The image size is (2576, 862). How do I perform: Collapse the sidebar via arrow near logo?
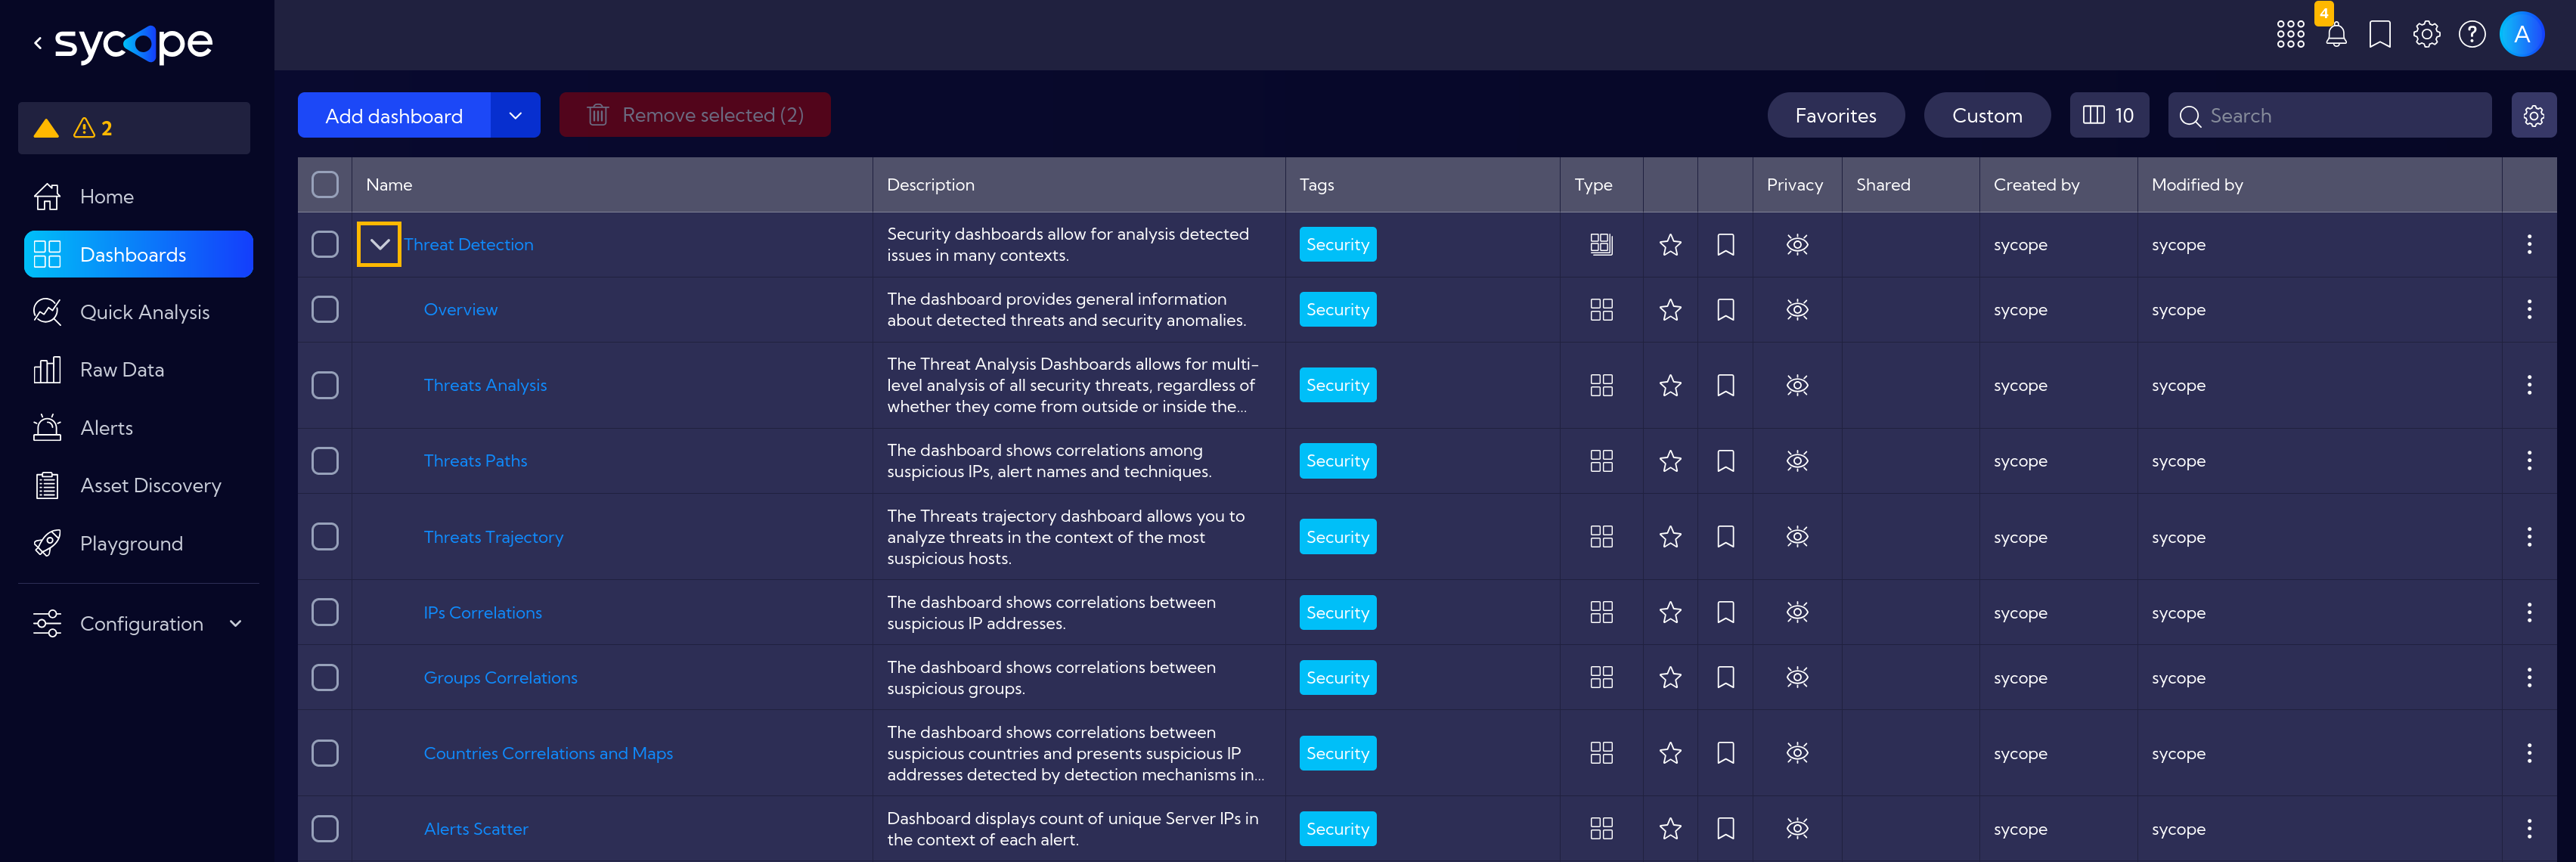pos(38,43)
